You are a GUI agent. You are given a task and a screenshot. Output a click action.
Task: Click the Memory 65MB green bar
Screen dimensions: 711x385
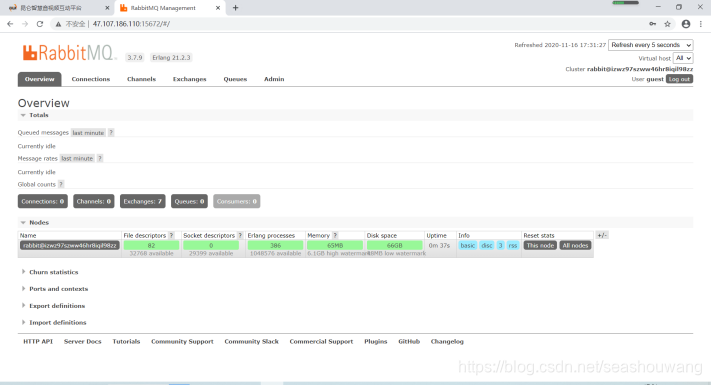click(335, 245)
